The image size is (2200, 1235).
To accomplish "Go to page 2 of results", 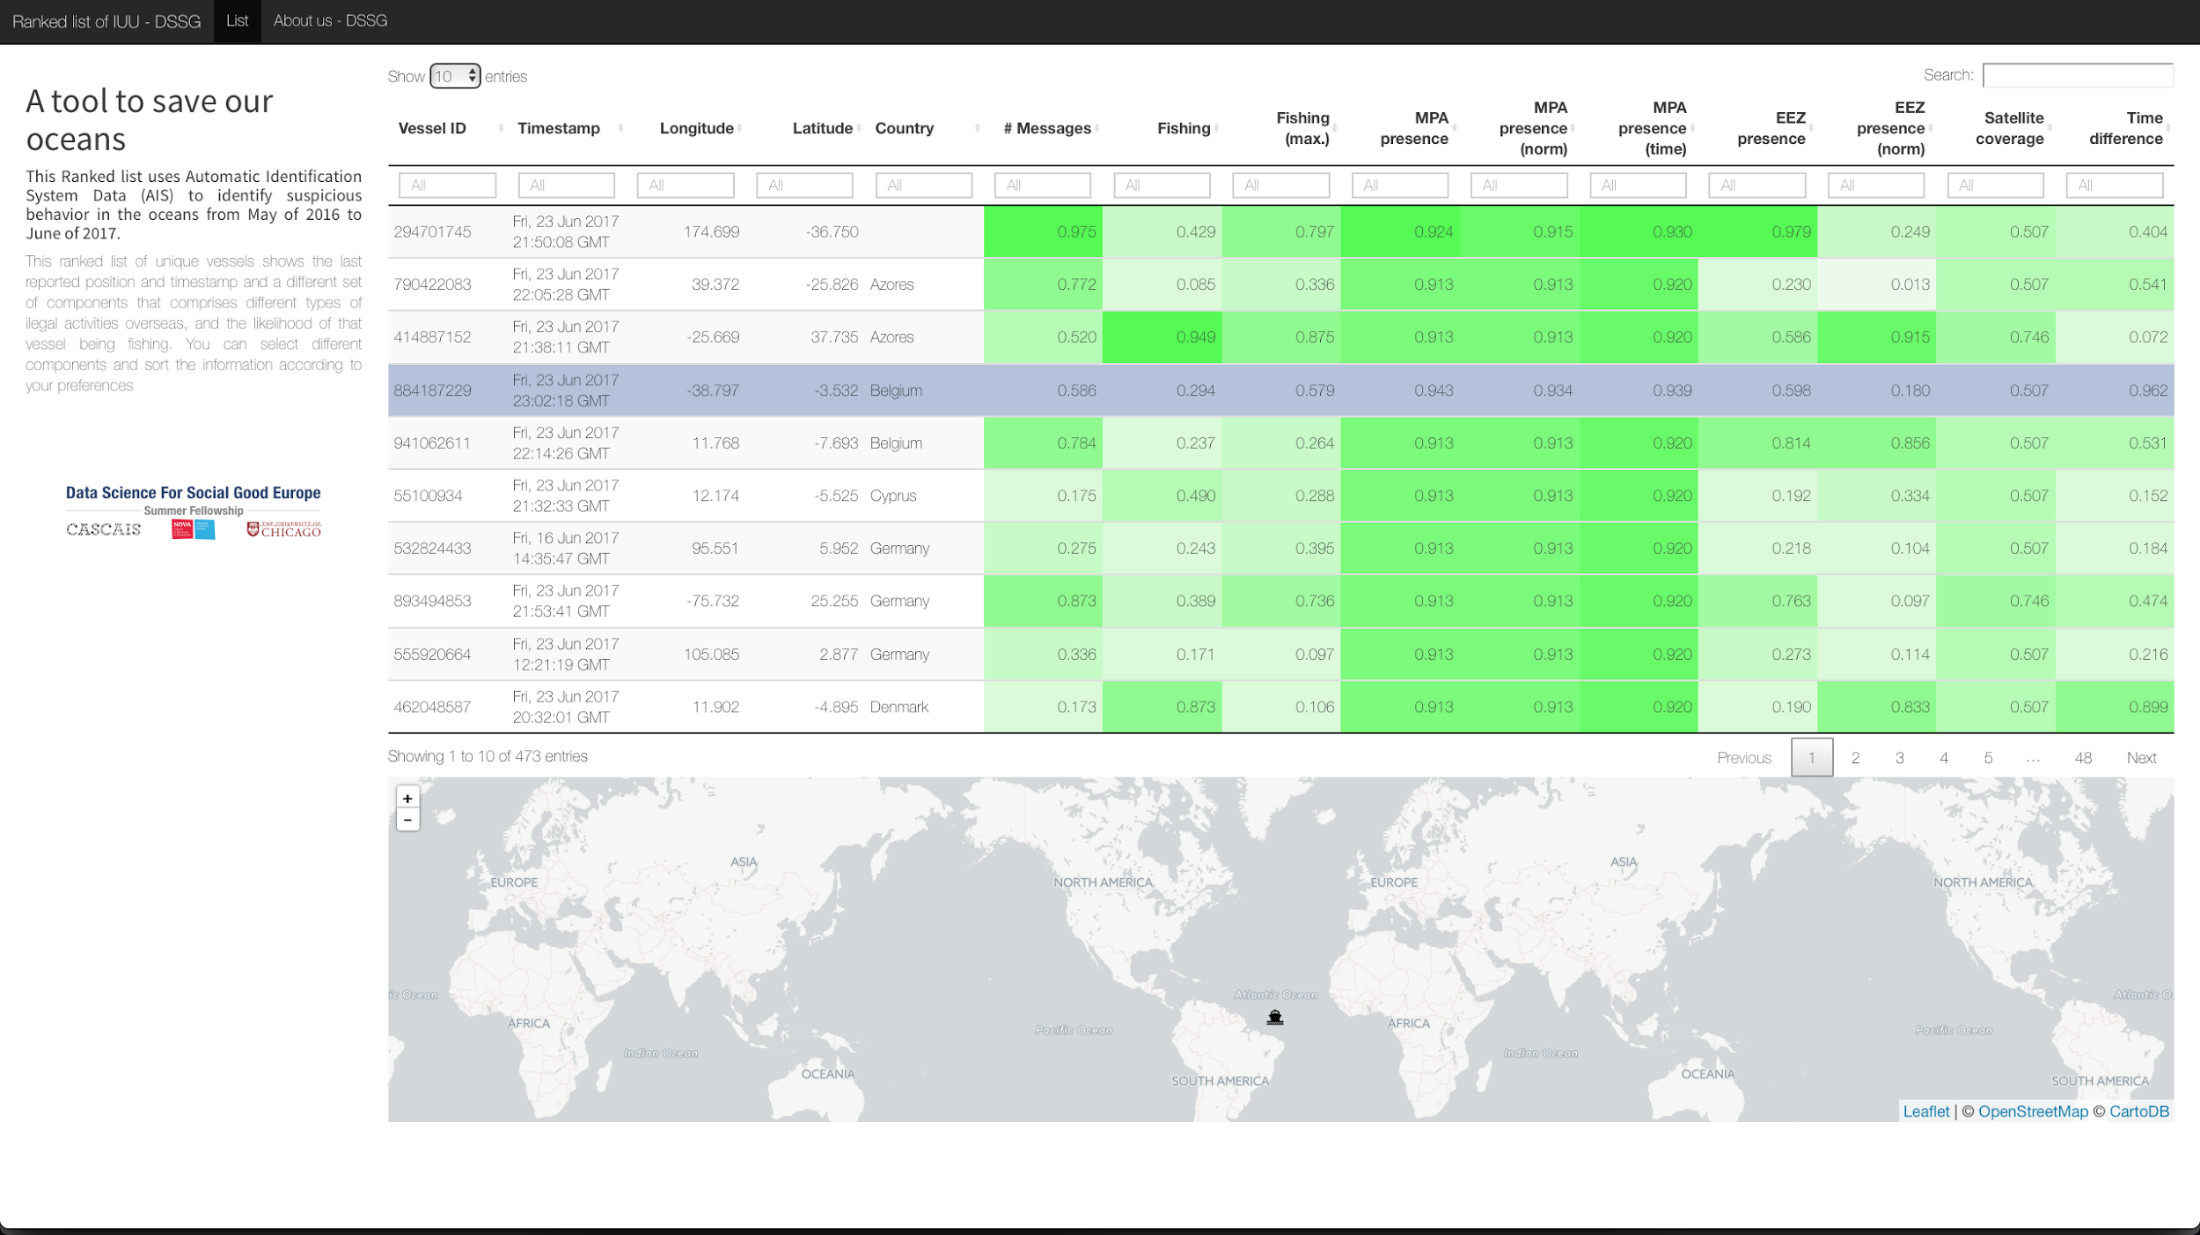I will click(x=1855, y=758).
